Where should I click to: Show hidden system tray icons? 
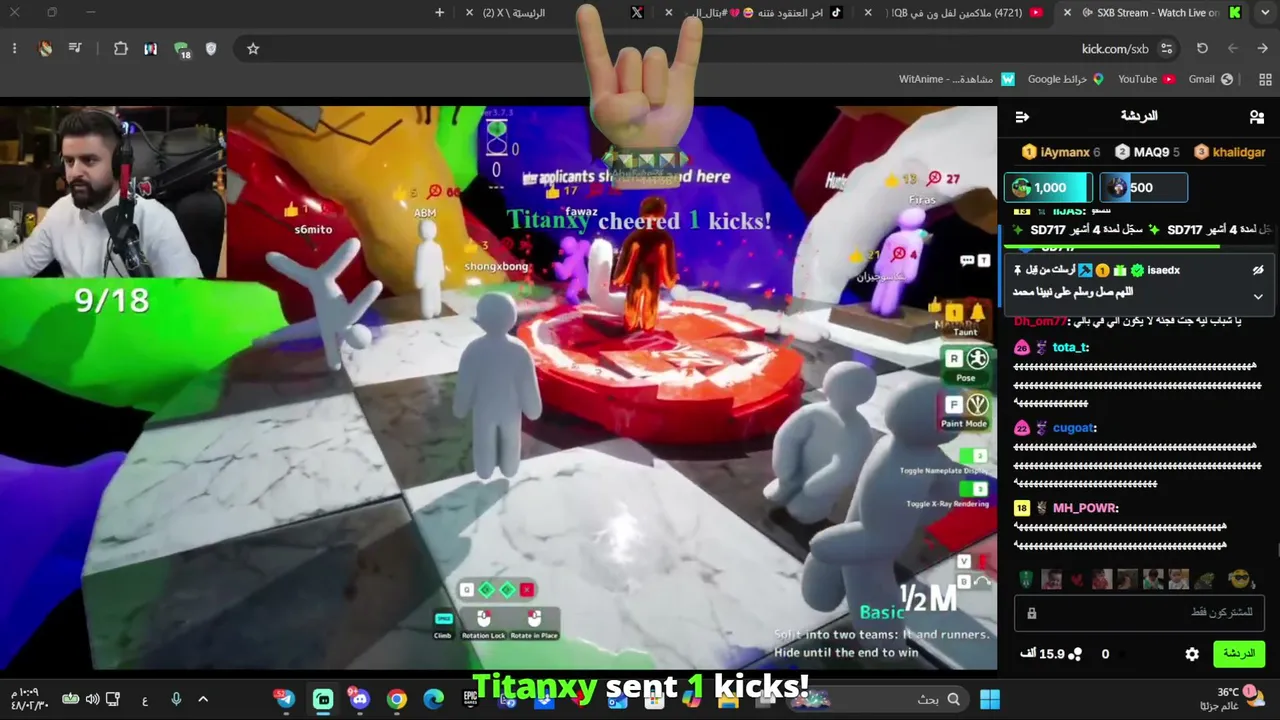tap(203, 699)
